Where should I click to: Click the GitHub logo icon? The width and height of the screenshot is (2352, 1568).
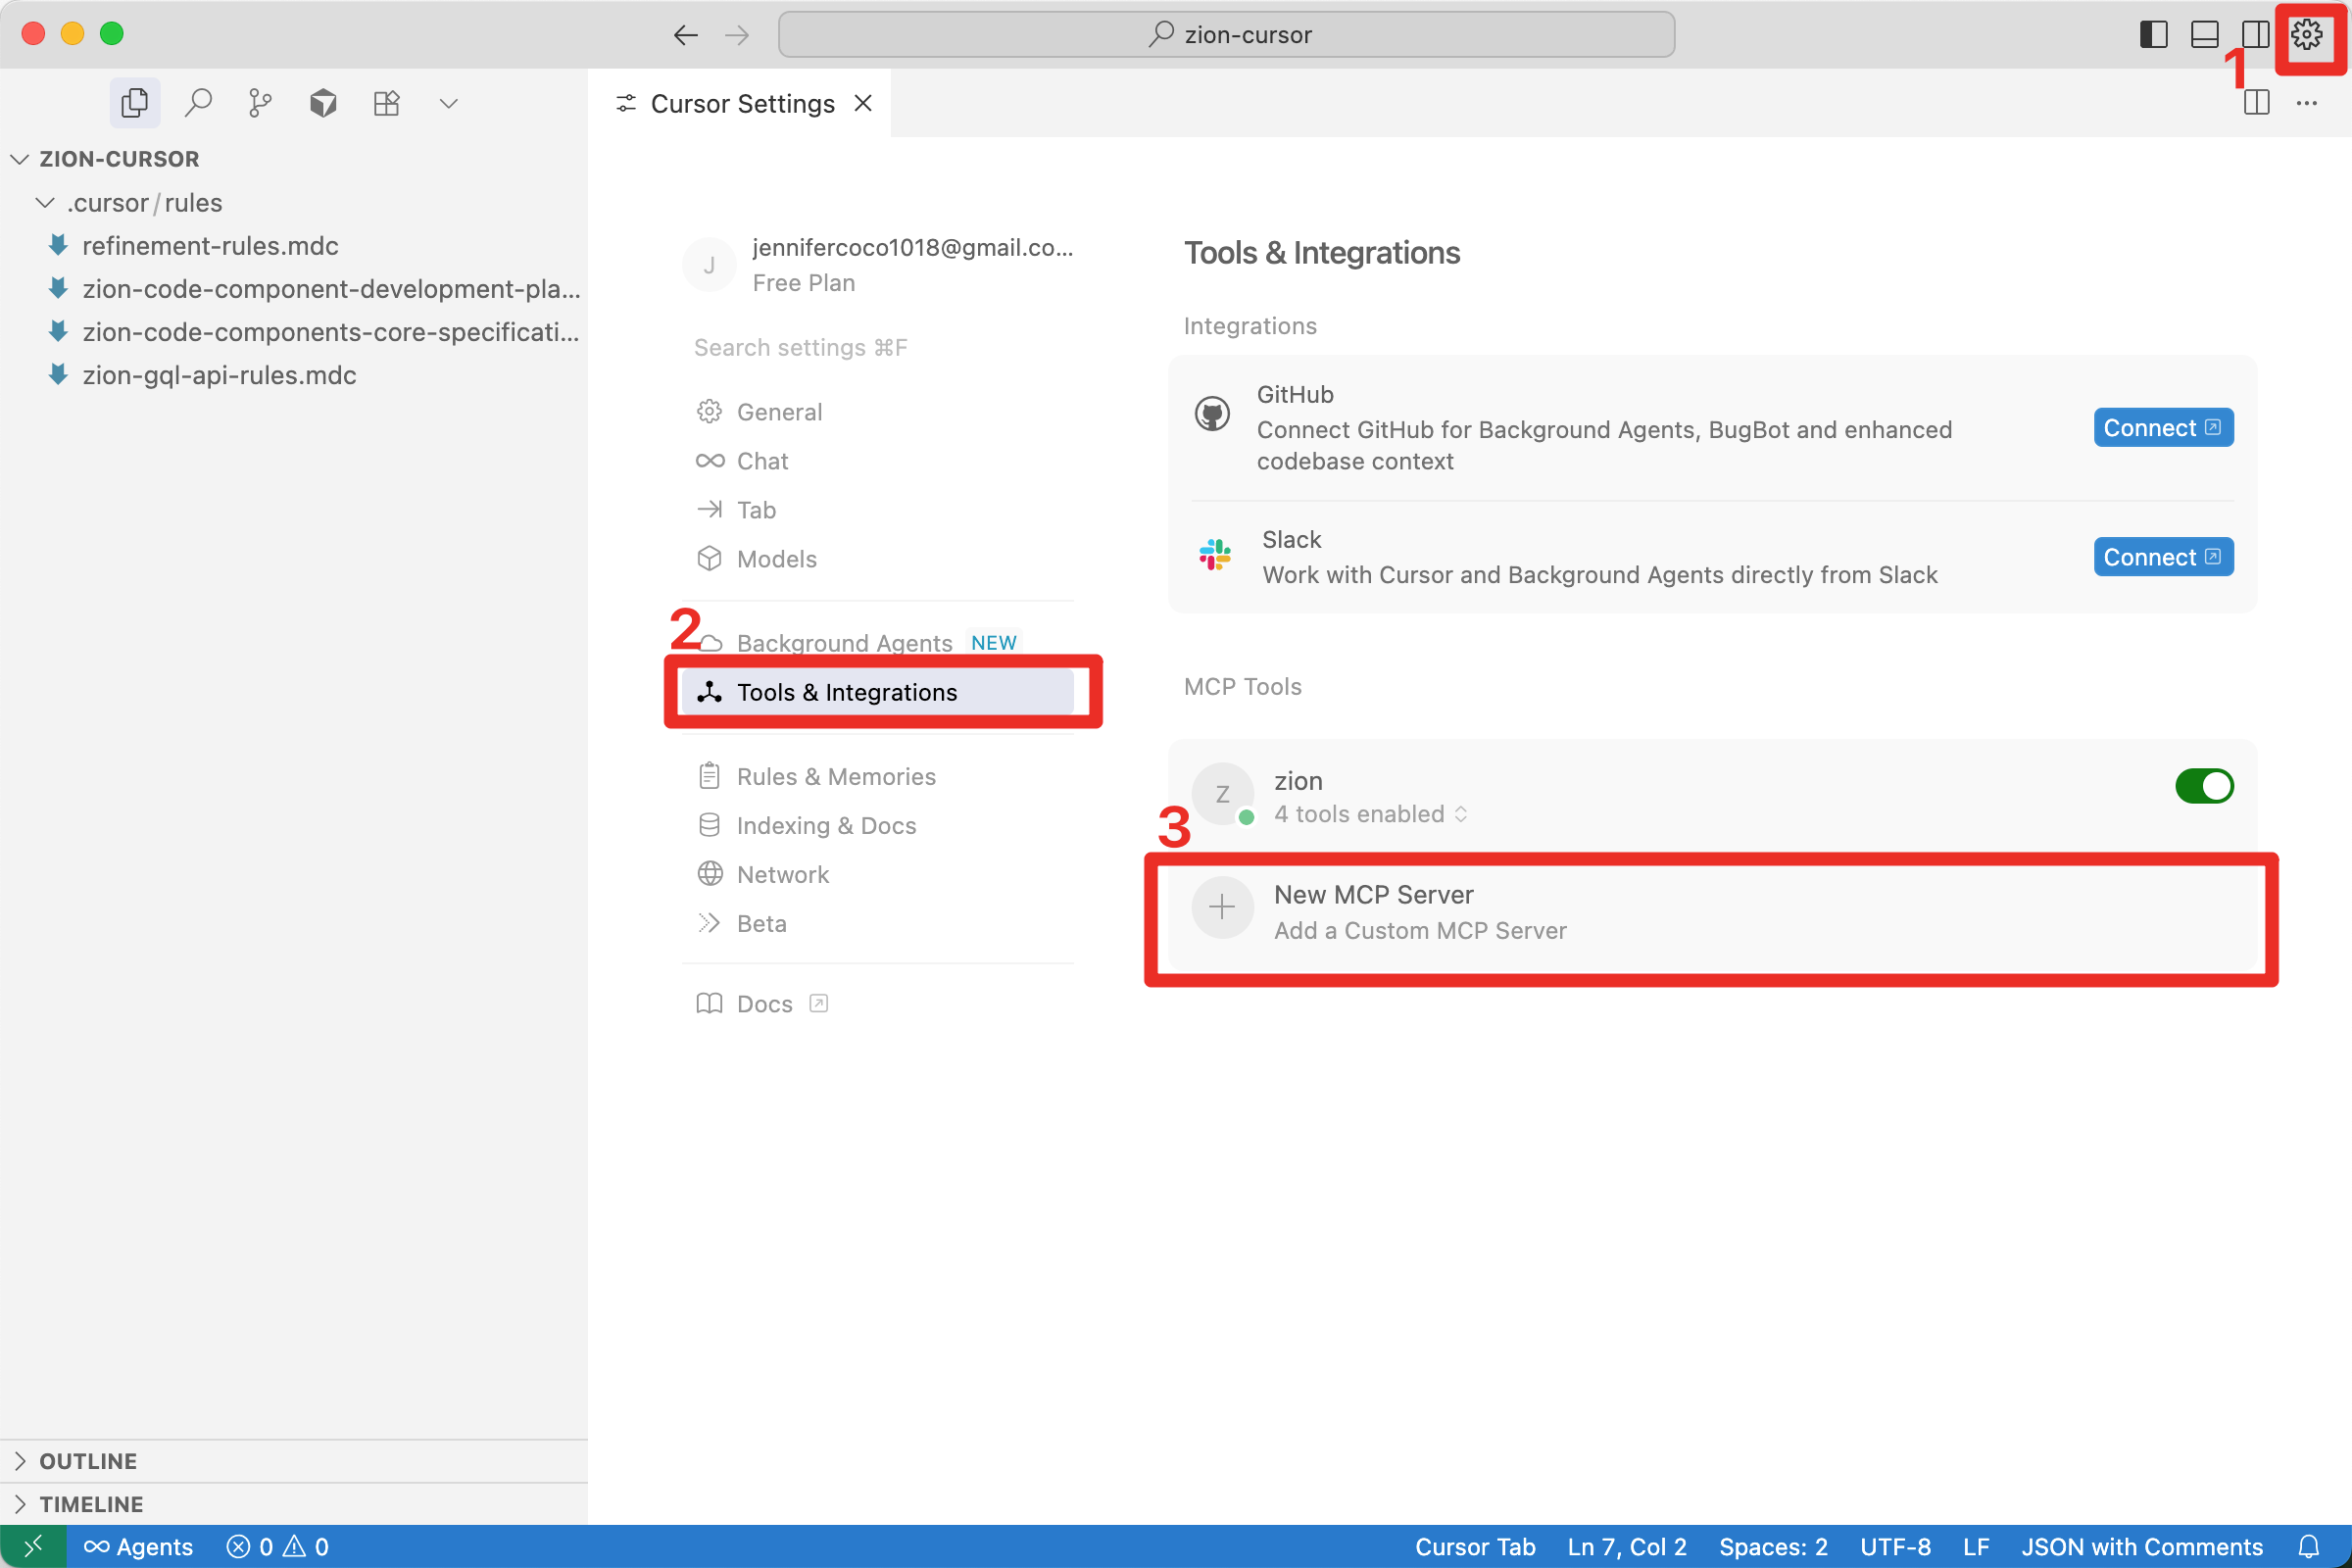[1213, 413]
